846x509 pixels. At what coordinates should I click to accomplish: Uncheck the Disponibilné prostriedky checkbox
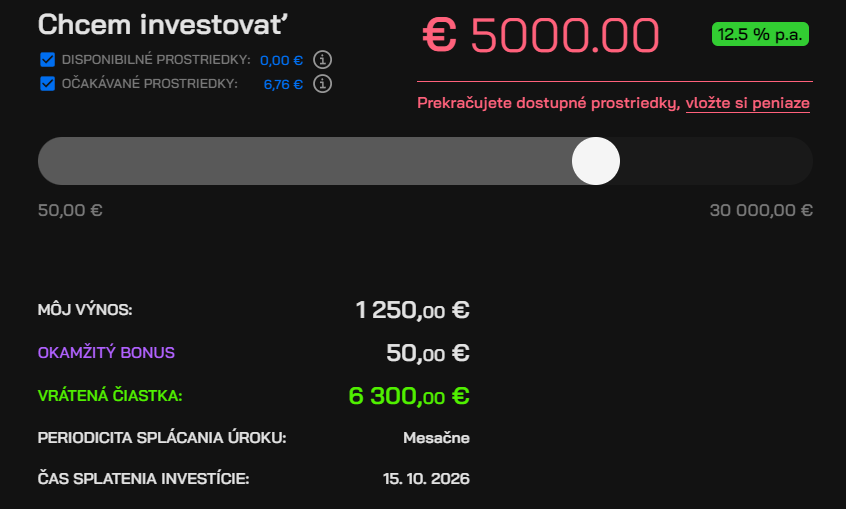point(47,59)
